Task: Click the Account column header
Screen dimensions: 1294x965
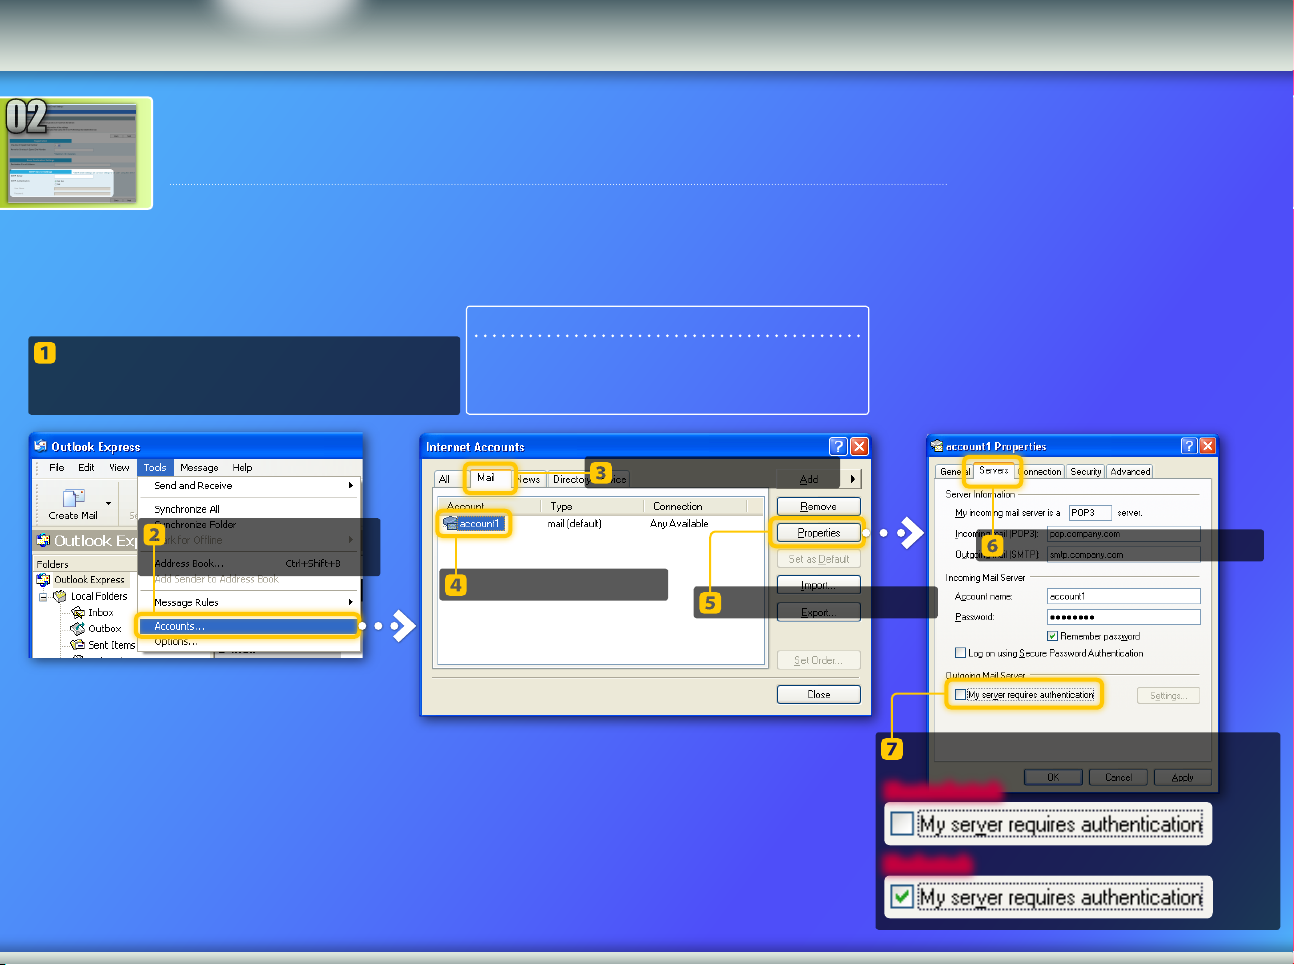Action: pos(490,506)
